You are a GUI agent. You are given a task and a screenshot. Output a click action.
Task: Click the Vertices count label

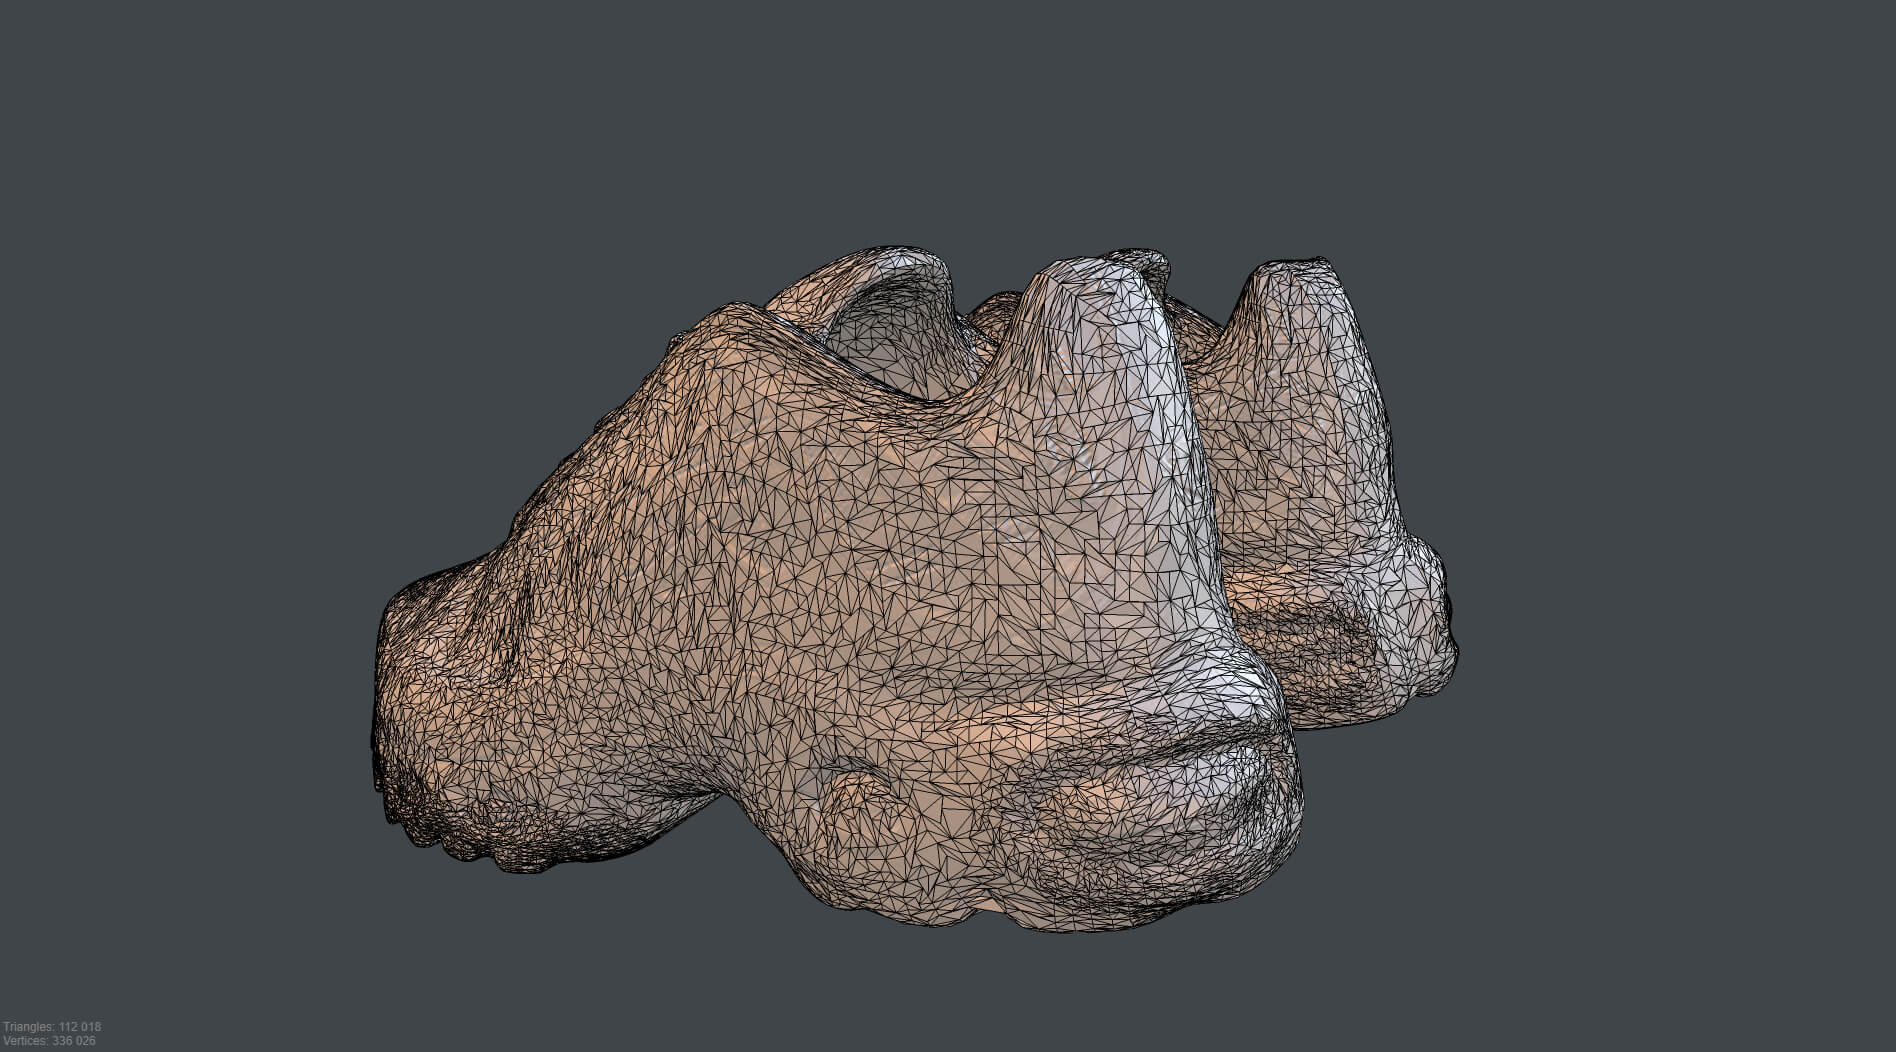(x=50, y=1041)
